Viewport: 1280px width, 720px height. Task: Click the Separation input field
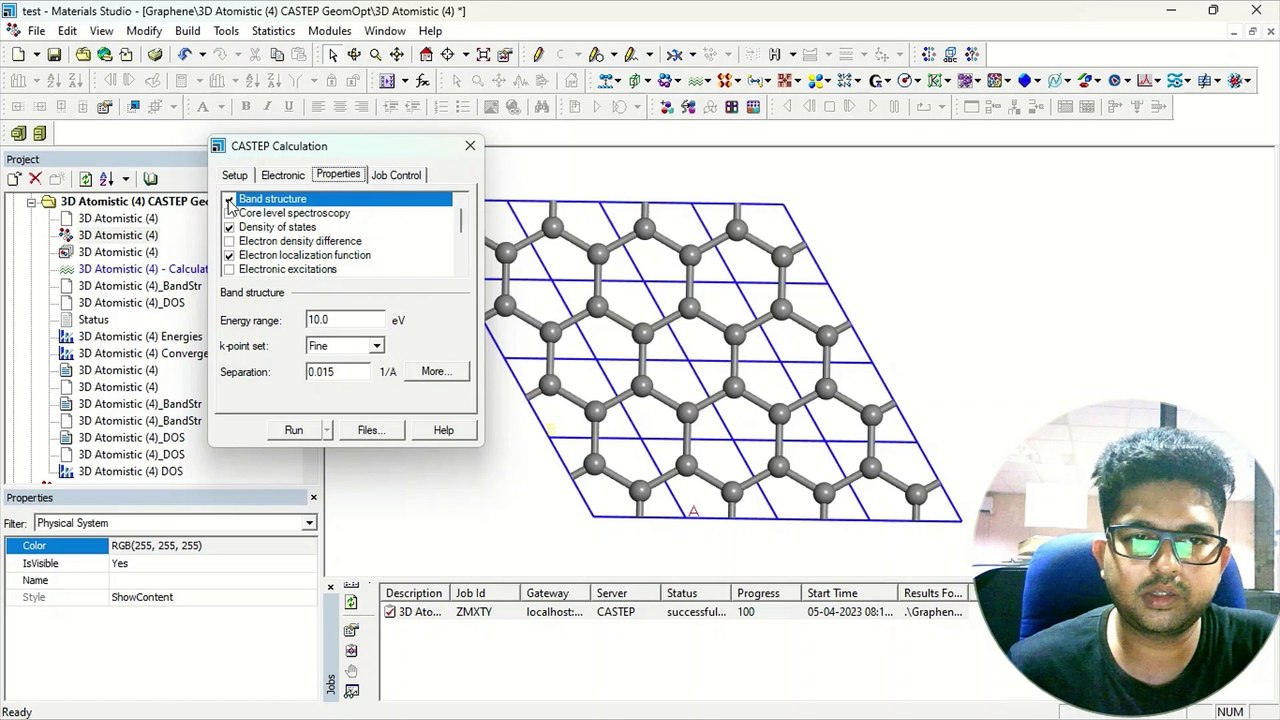click(x=338, y=372)
